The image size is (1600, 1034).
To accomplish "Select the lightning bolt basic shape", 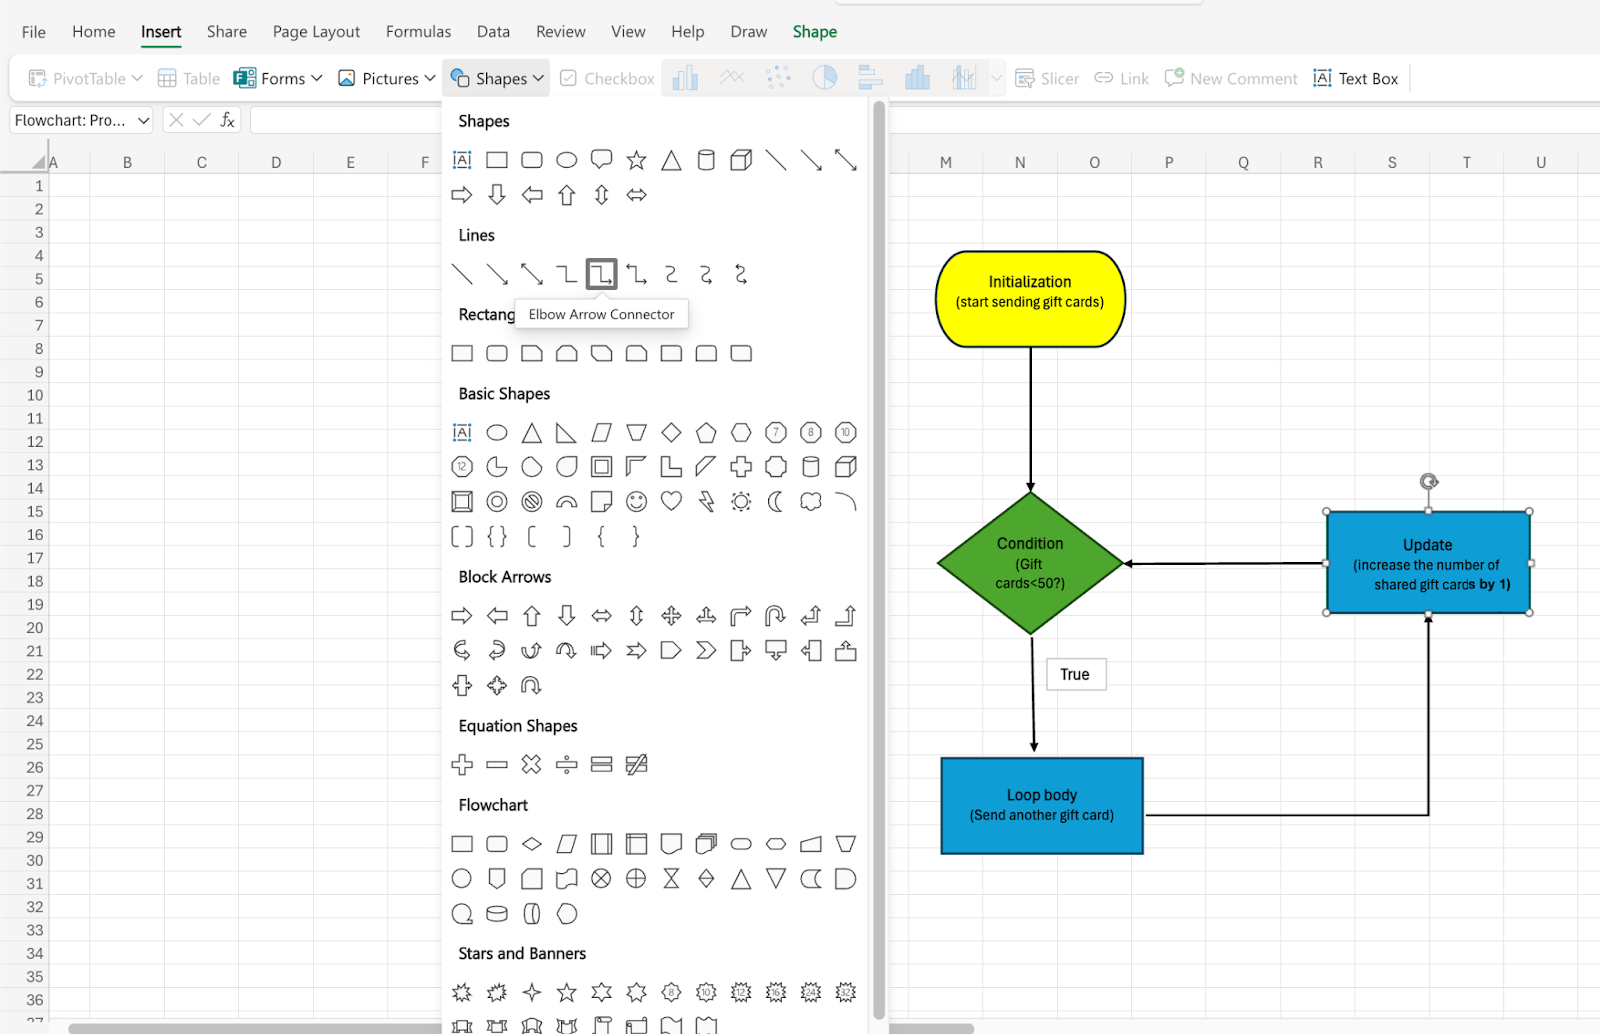I will pos(706,502).
